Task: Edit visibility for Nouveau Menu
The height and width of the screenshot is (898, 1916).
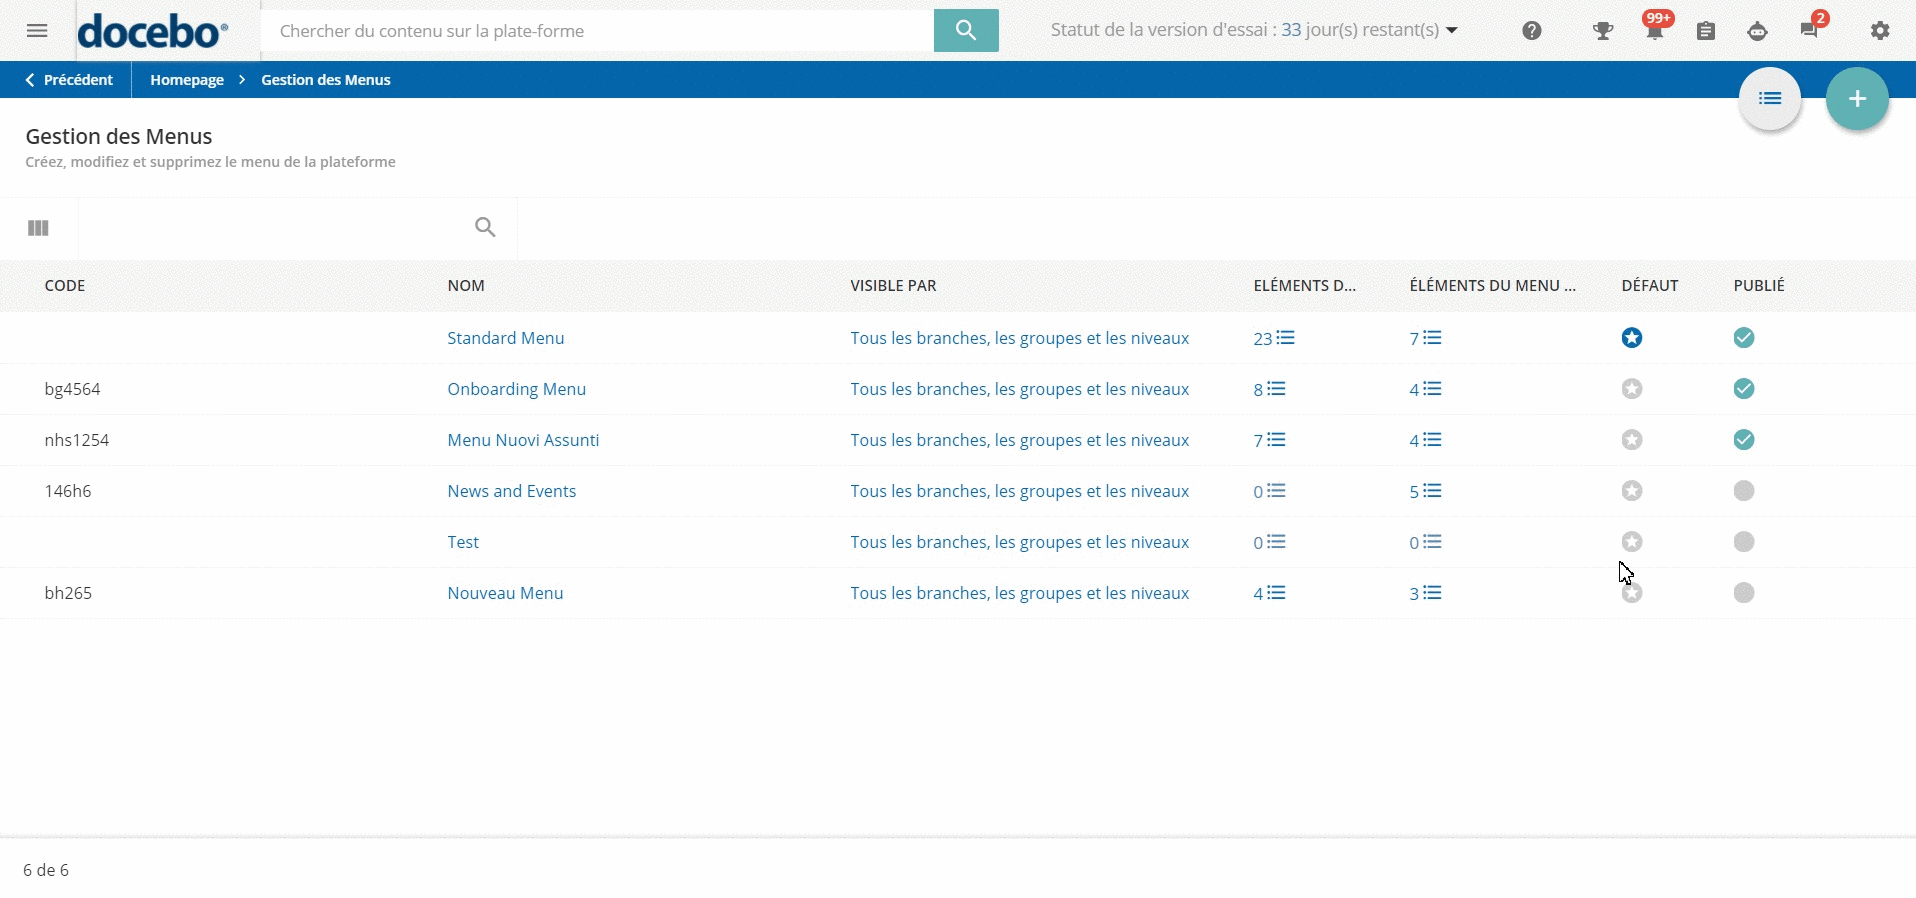Action: (1020, 593)
